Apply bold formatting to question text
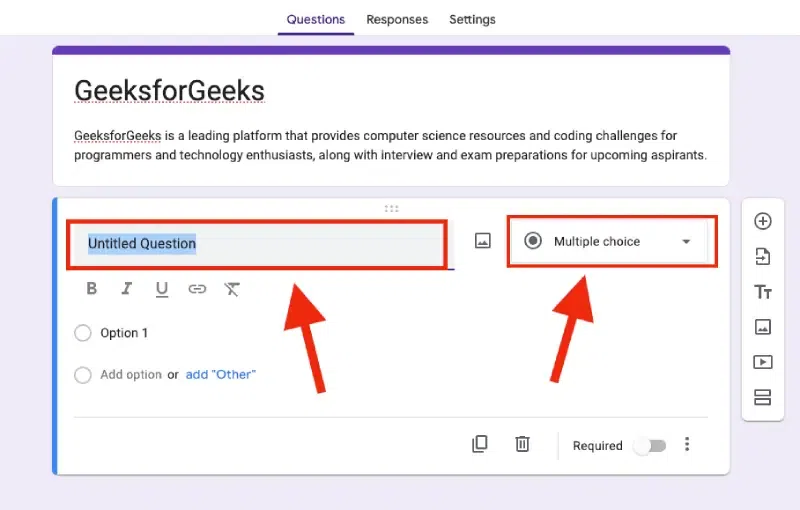The image size is (800, 510). (x=92, y=289)
